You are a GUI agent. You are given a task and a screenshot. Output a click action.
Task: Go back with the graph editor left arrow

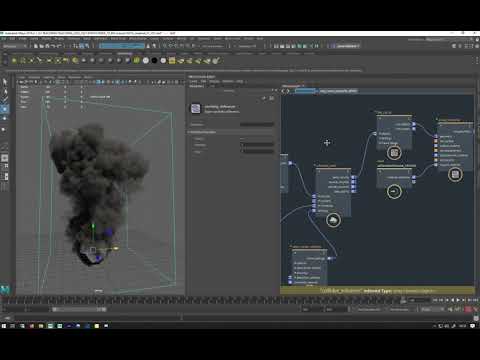pos(284,91)
